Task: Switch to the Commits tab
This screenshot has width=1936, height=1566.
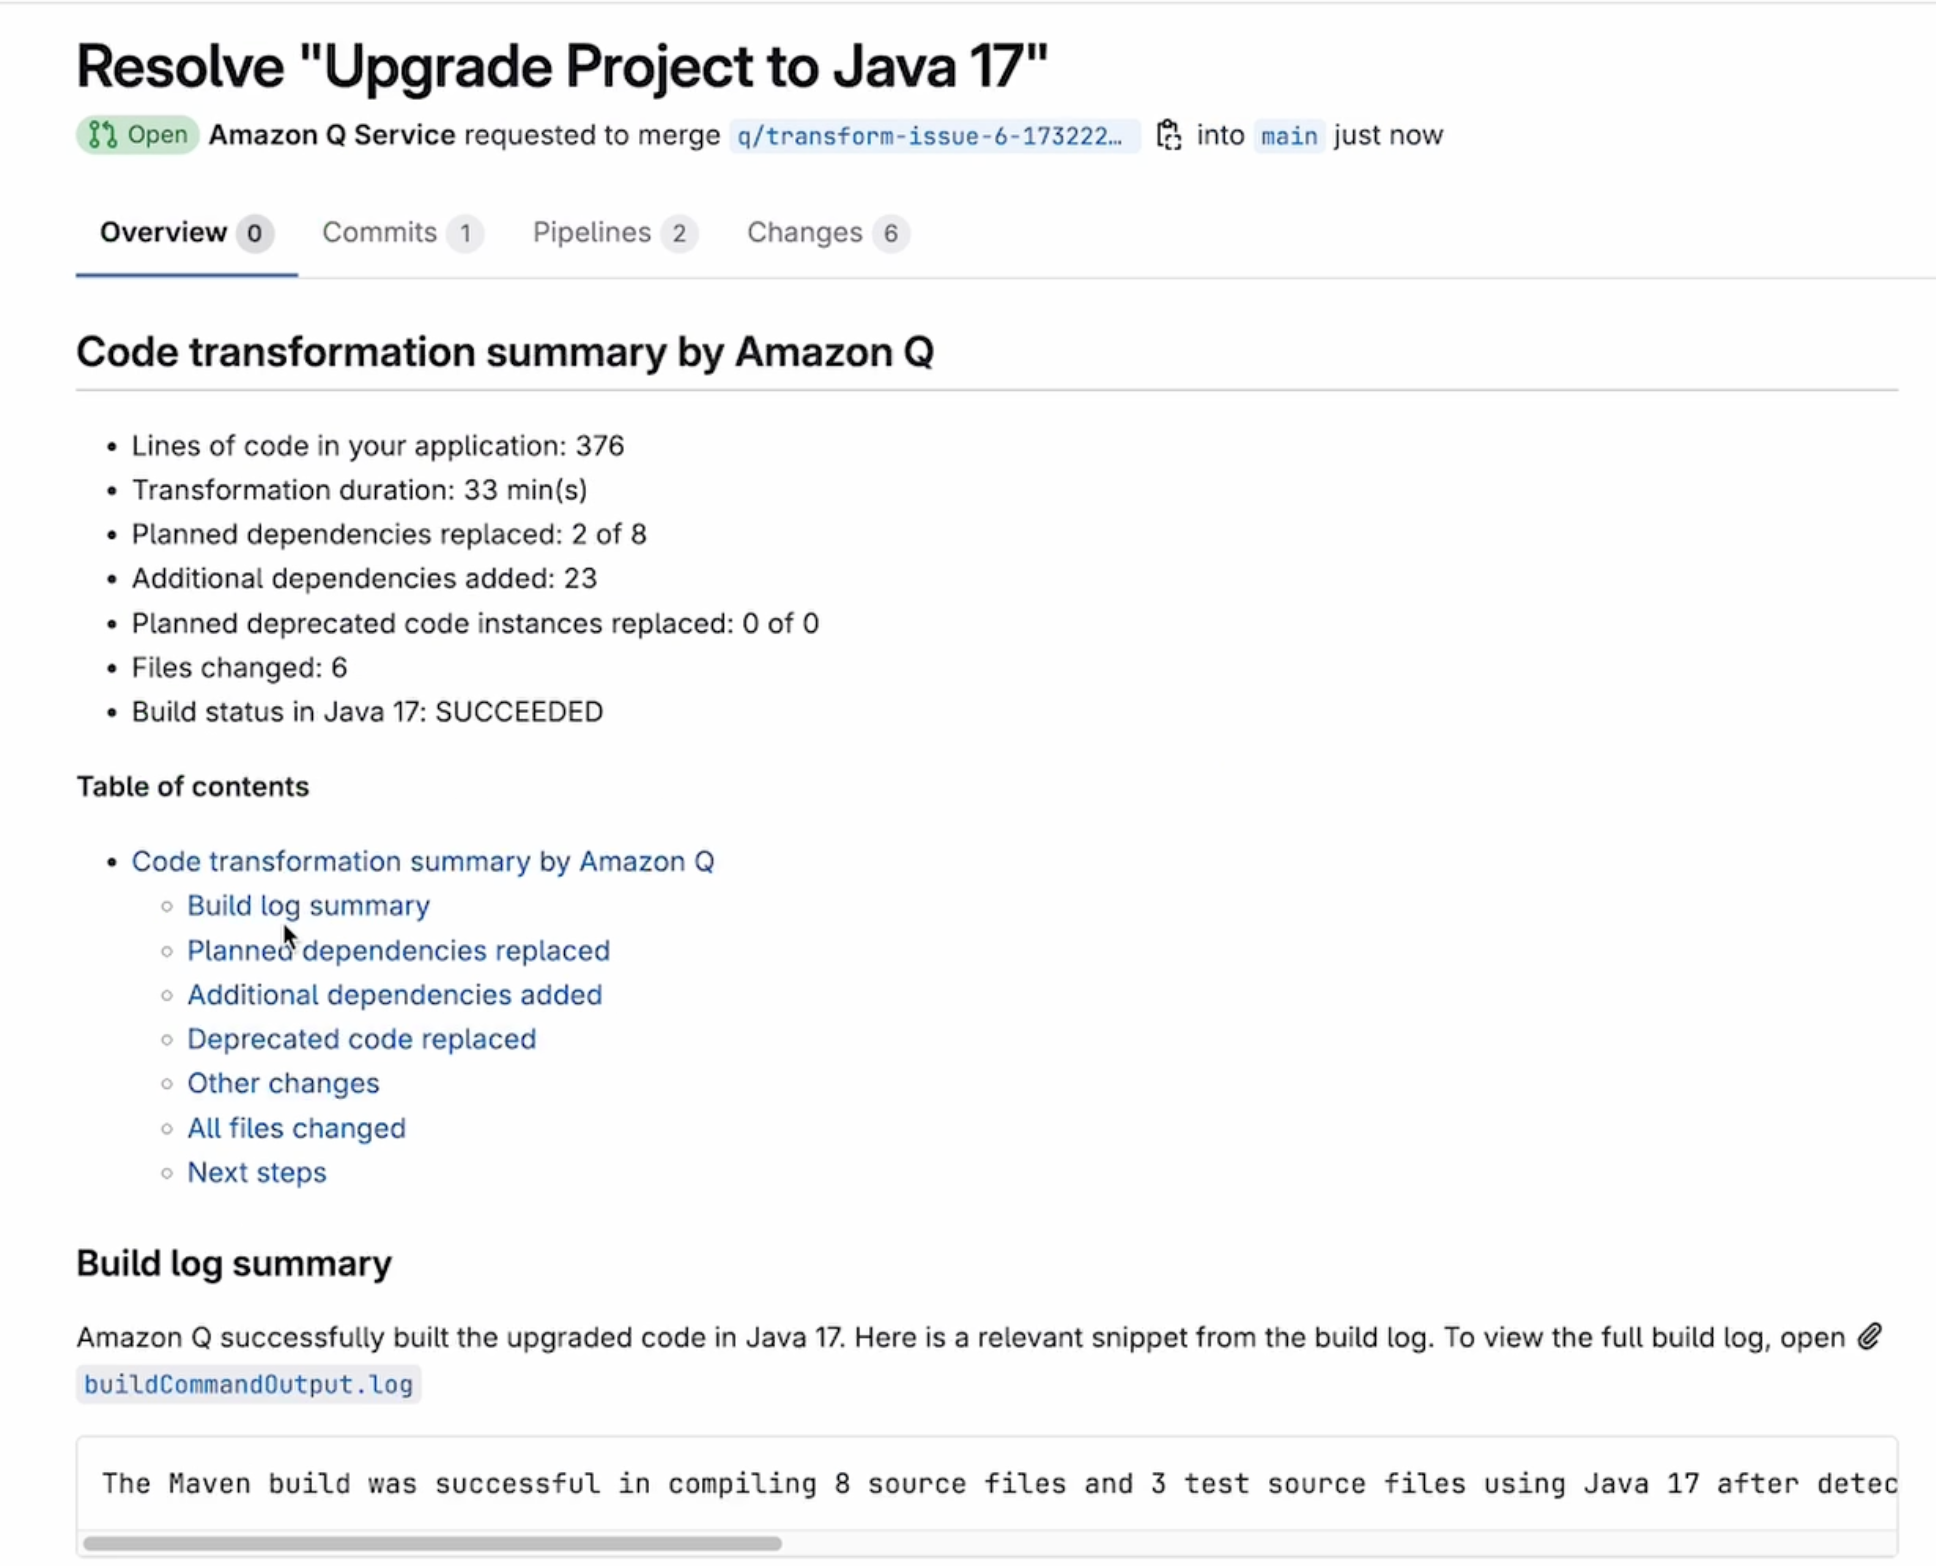Action: point(380,232)
